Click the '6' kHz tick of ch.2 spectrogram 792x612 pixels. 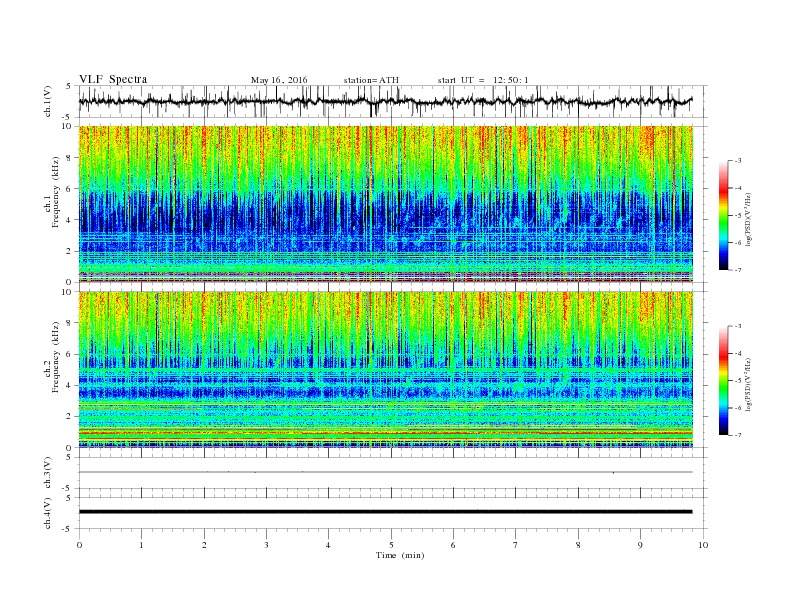[70, 354]
